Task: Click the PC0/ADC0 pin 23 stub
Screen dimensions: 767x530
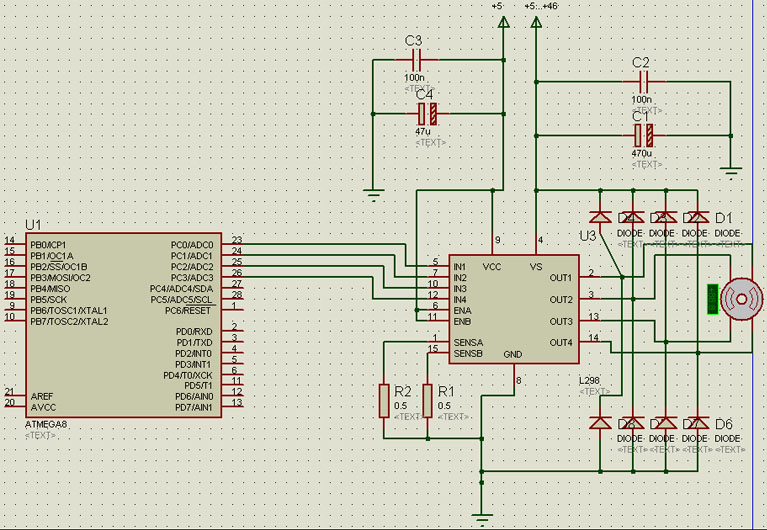Action: coord(232,244)
